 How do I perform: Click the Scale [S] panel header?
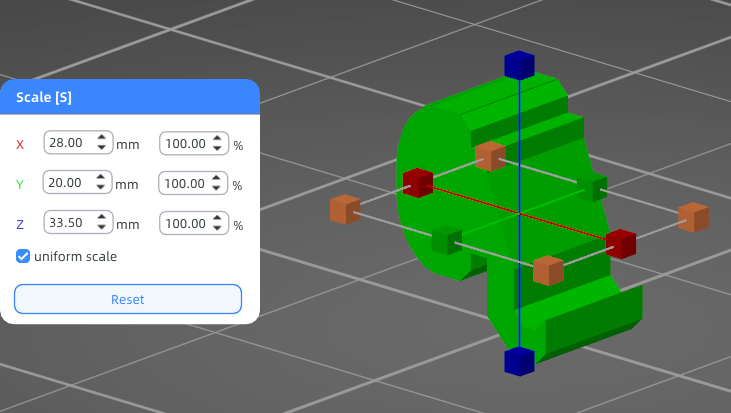(x=130, y=97)
